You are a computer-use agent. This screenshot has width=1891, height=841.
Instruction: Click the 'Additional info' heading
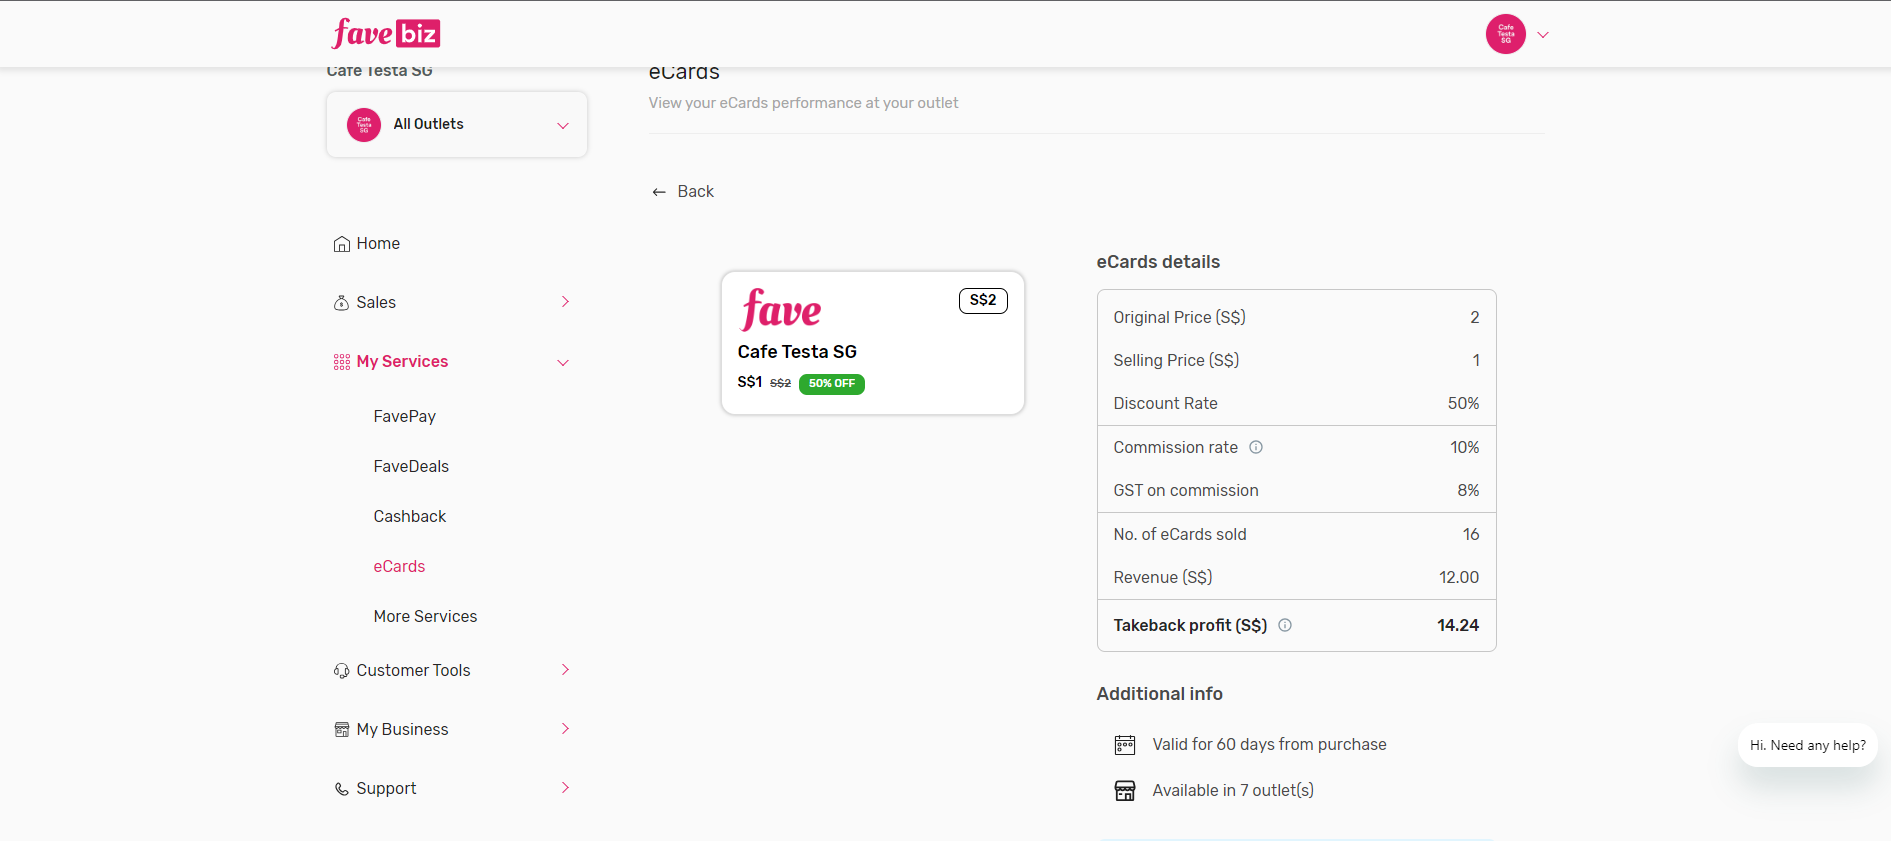(1159, 694)
